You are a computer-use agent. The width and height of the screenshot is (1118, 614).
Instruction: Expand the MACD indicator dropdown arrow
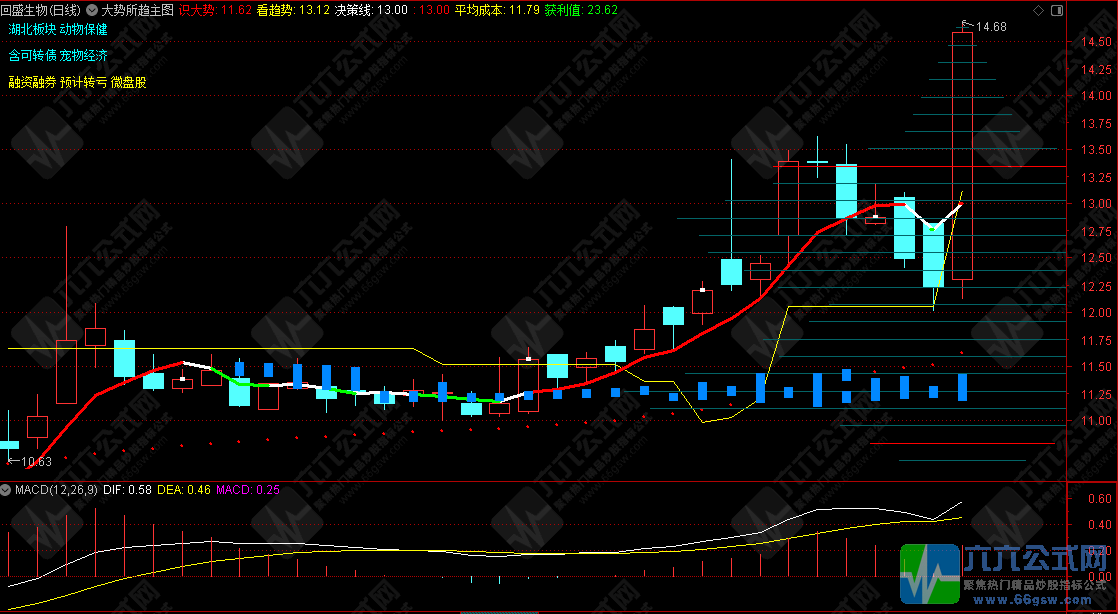(6, 490)
